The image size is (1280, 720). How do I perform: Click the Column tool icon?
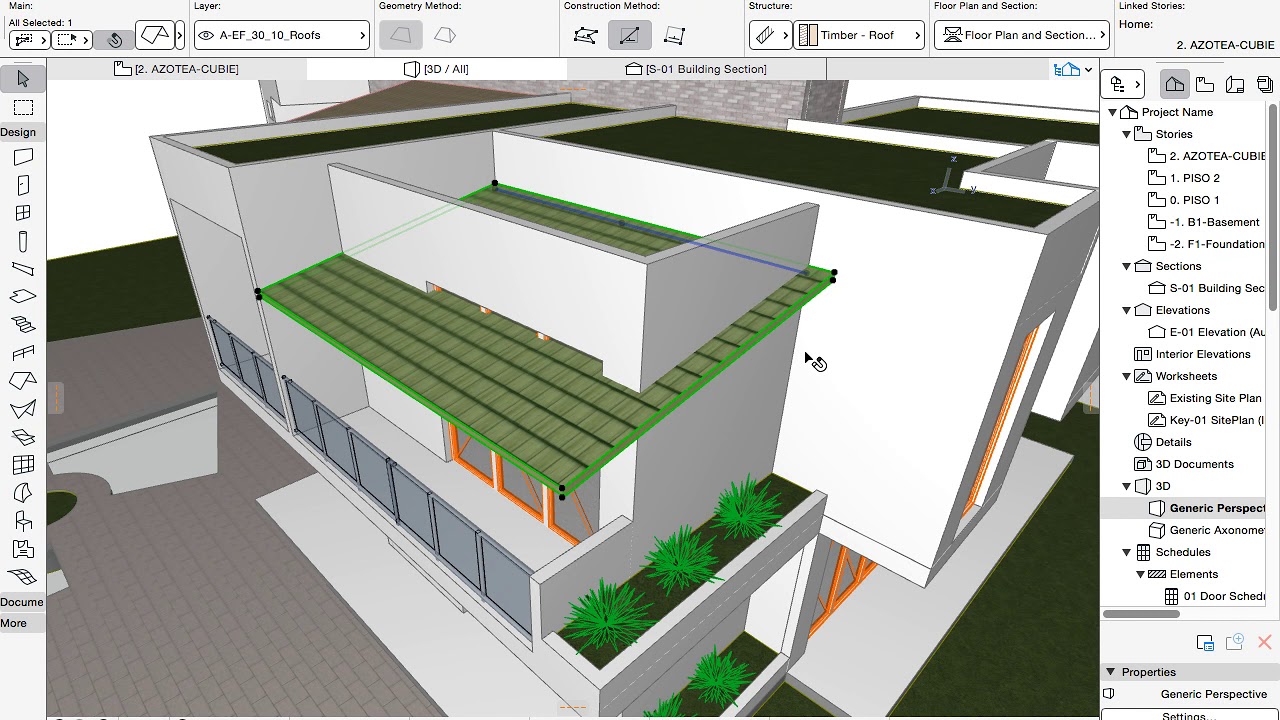23,241
